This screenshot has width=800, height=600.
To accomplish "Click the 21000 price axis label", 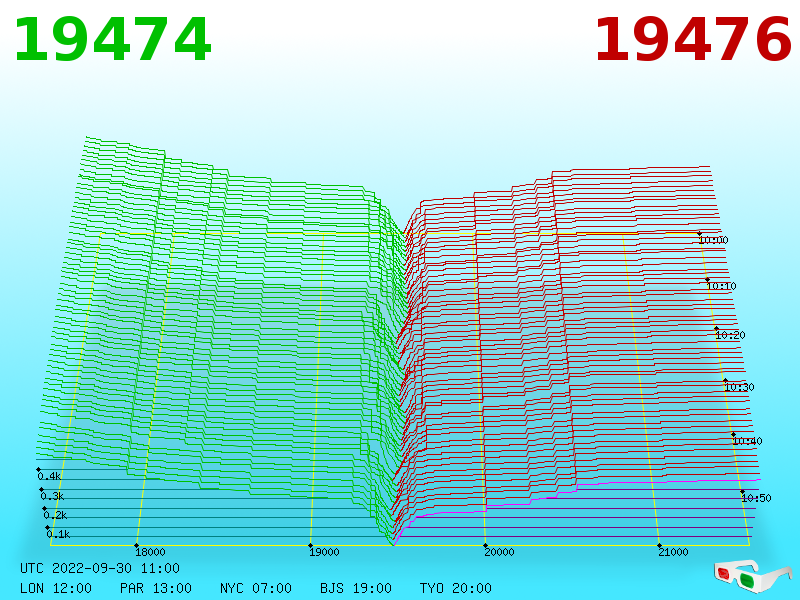I will (673, 552).
